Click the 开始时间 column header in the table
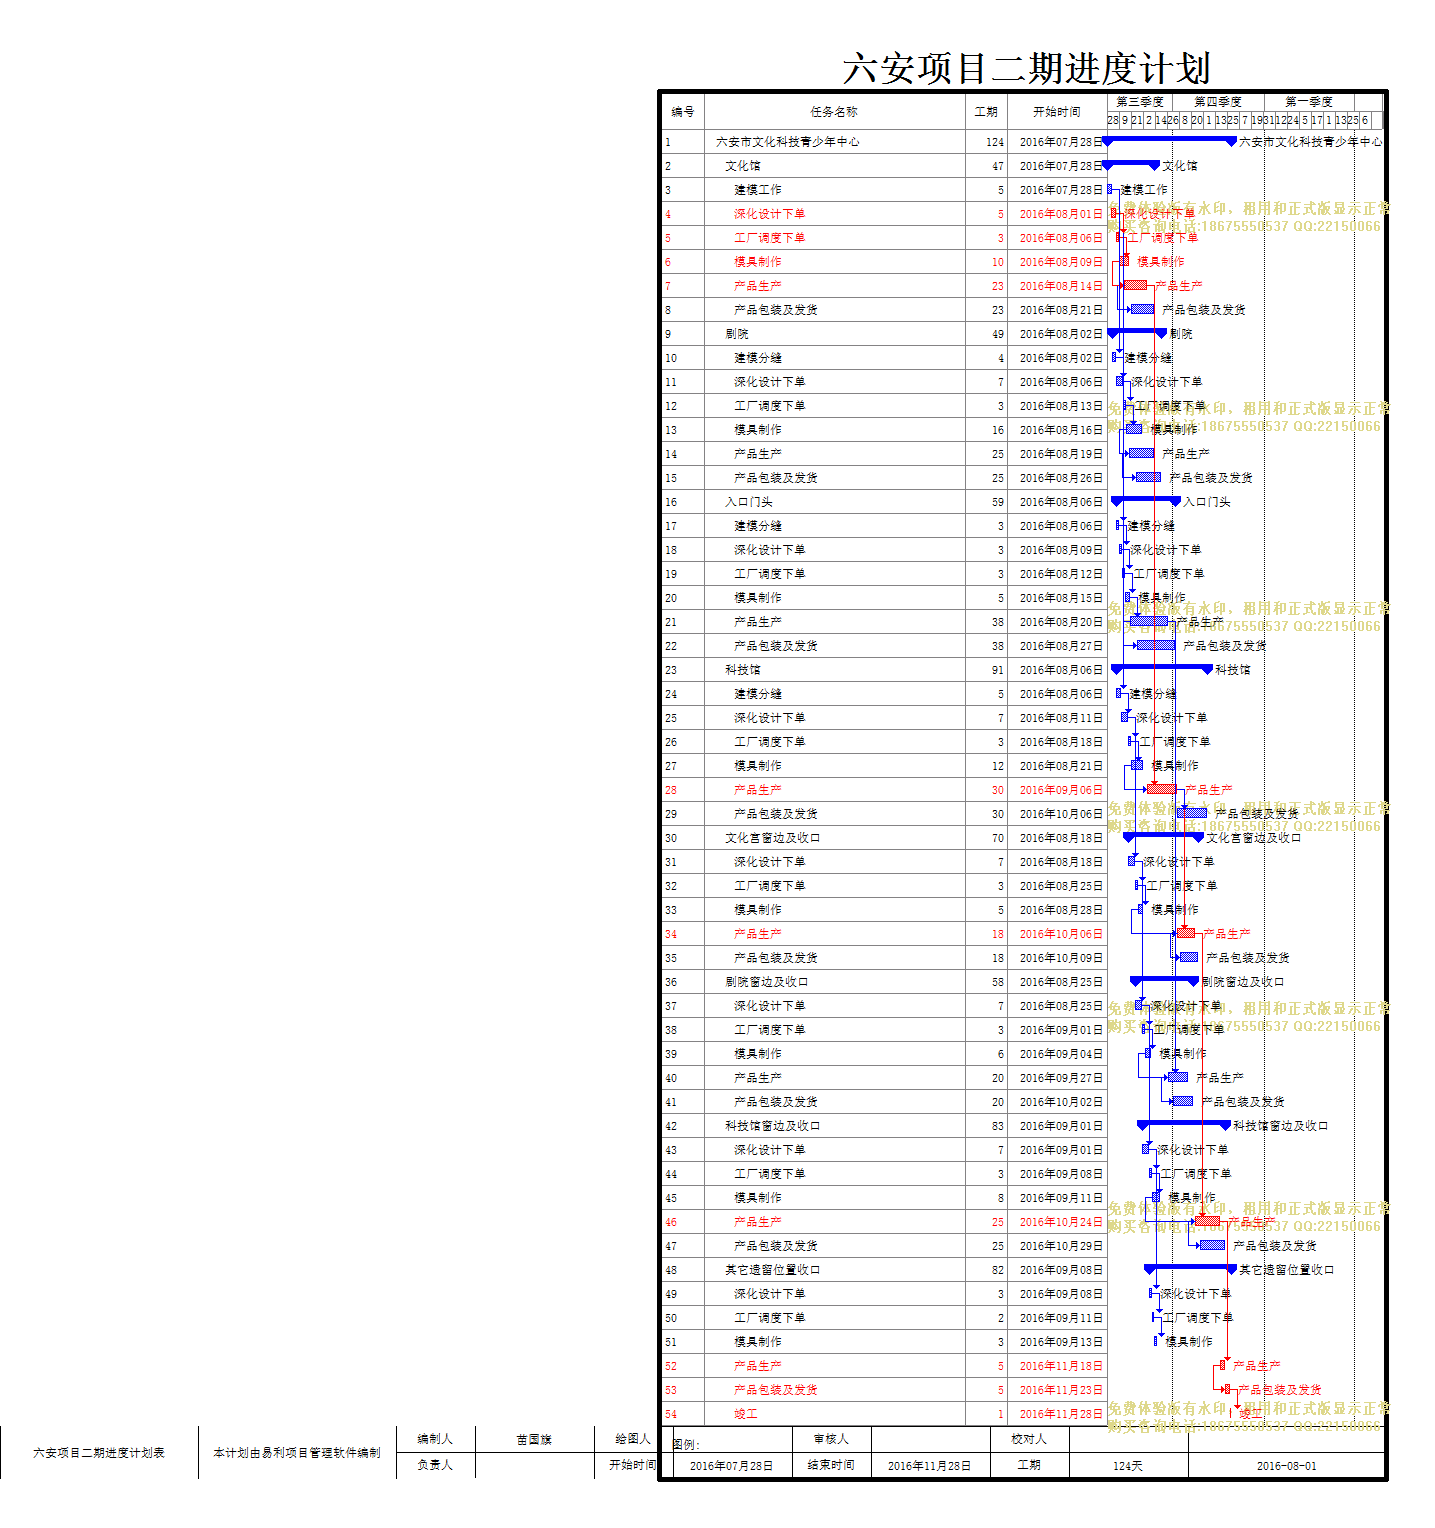The image size is (1435, 1528). 1057,112
